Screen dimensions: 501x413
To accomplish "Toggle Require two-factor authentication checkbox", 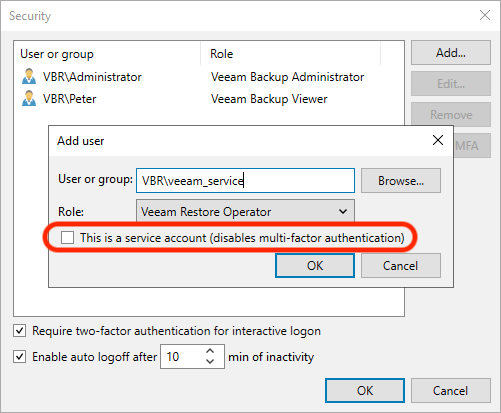I will 20,331.
